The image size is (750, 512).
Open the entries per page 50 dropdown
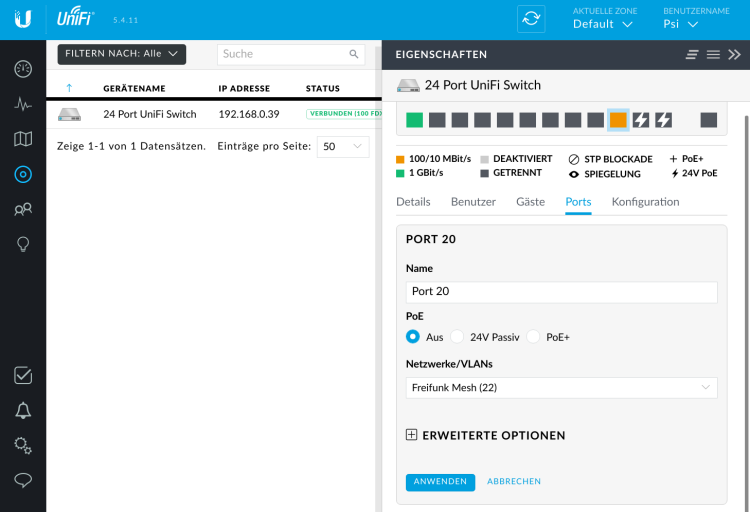pos(343,146)
